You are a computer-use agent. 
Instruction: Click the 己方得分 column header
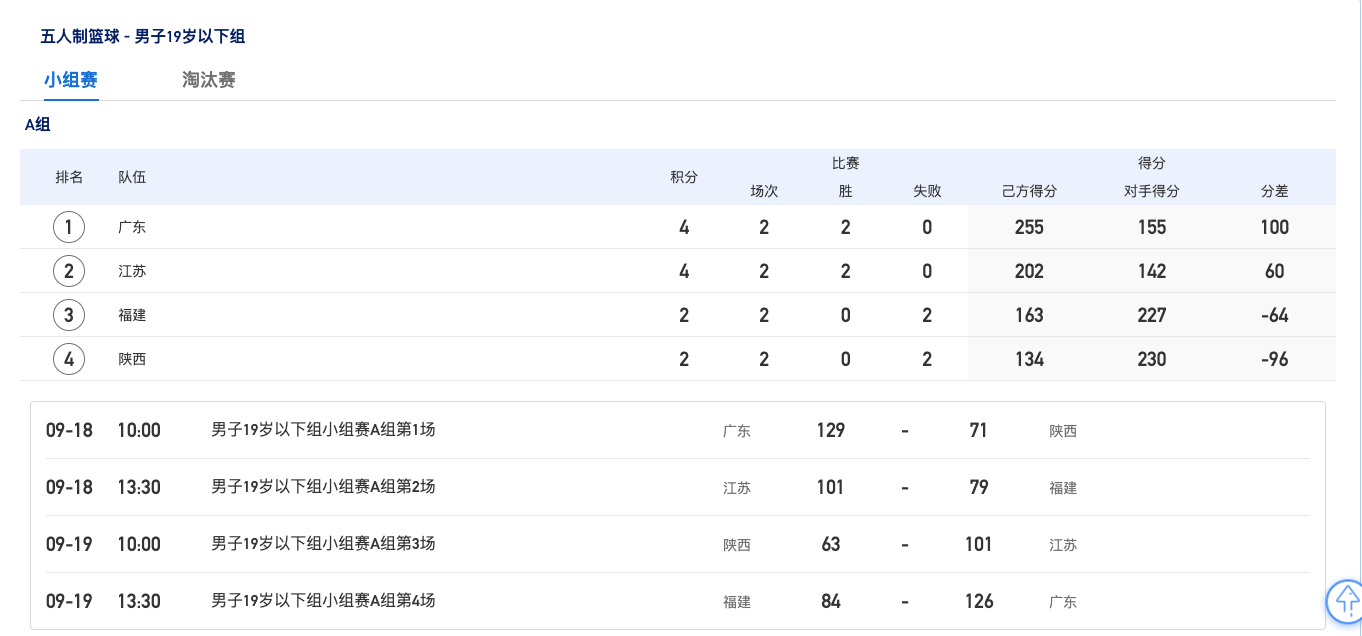point(1029,191)
